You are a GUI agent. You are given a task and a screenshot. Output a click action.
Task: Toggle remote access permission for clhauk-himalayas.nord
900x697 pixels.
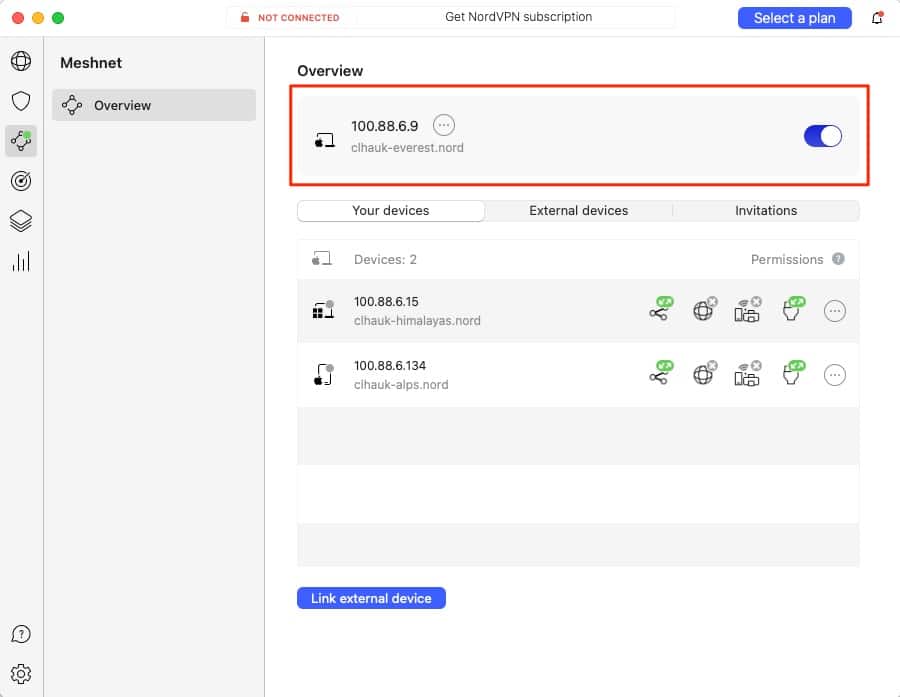[x=659, y=311]
